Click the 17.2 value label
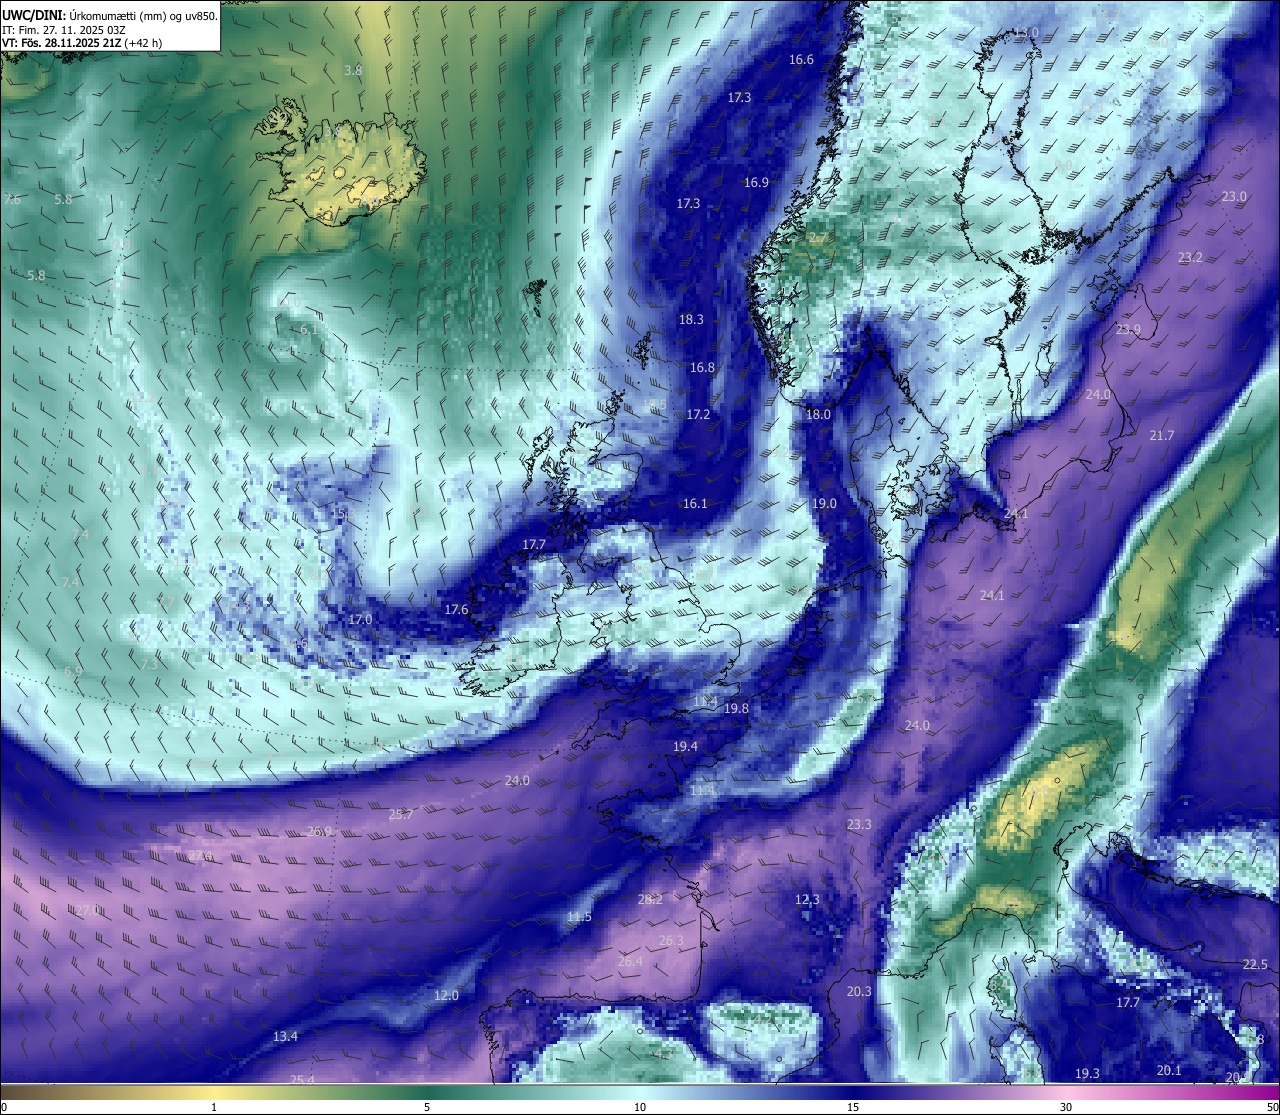1280x1115 pixels. (698, 415)
